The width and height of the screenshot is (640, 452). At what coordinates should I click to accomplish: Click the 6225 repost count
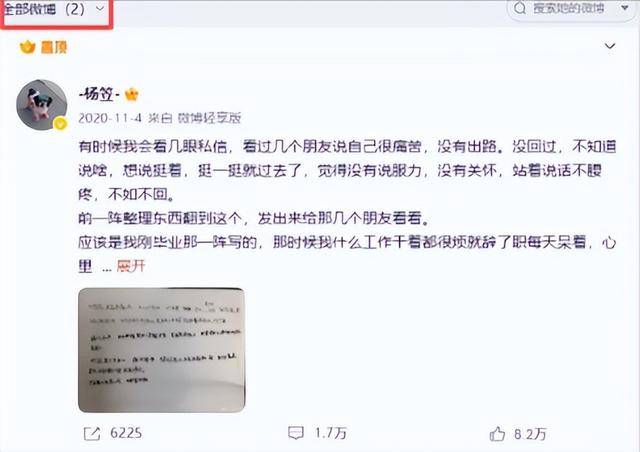click(126, 433)
